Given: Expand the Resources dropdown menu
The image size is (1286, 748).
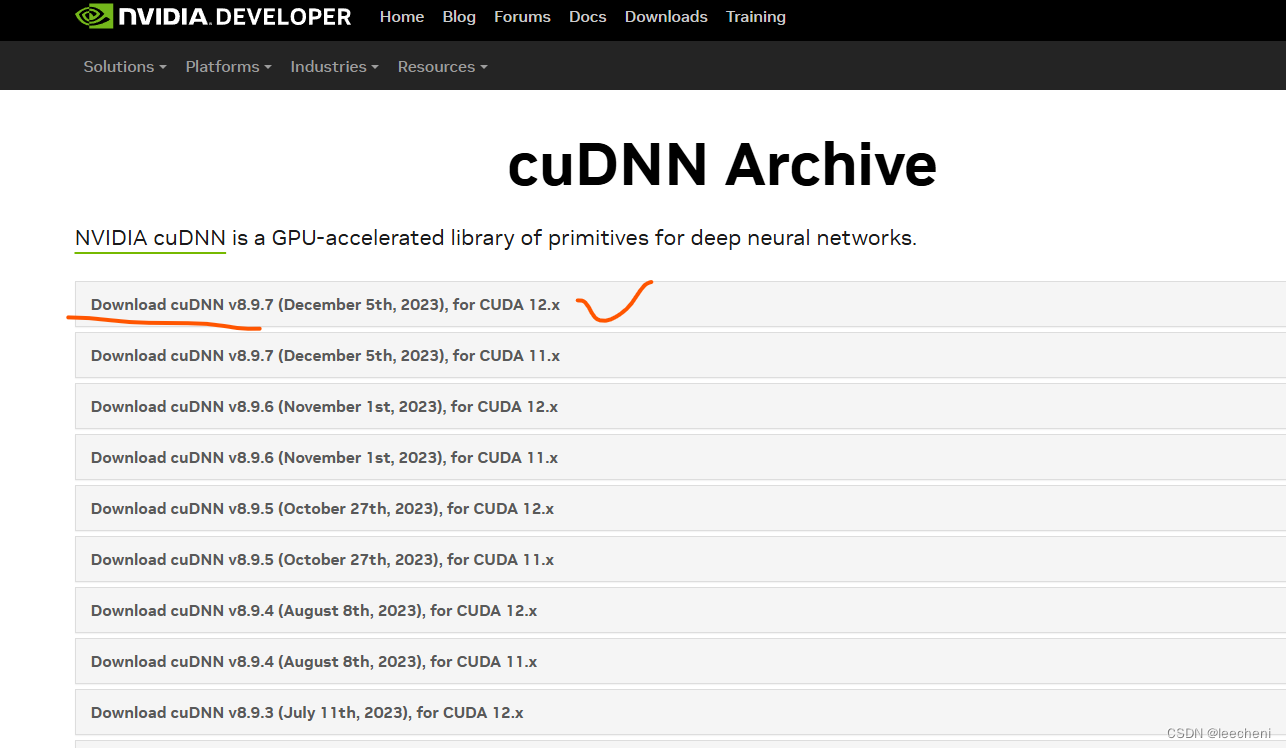Looking at the screenshot, I should pos(443,67).
